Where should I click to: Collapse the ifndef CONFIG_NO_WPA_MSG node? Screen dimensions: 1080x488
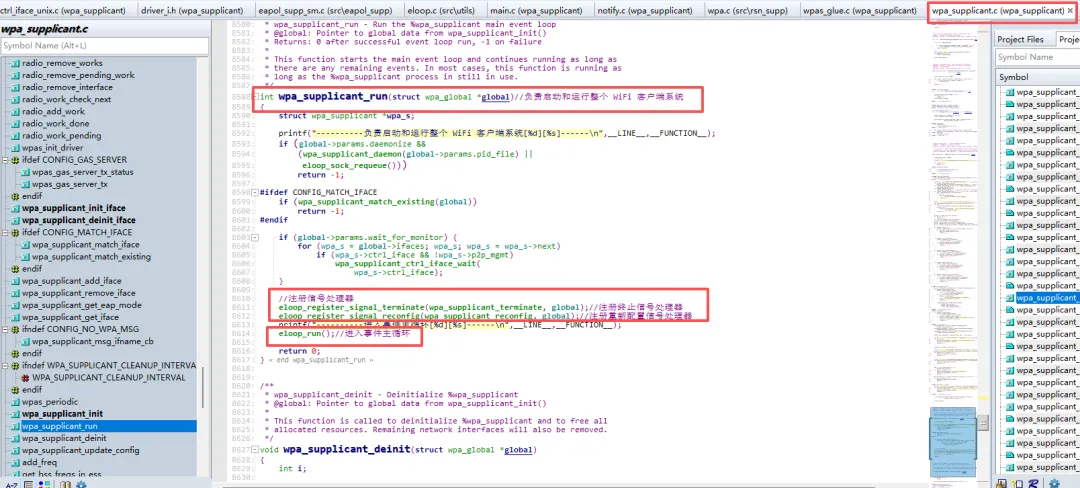pyautogui.click(x=6, y=329)
